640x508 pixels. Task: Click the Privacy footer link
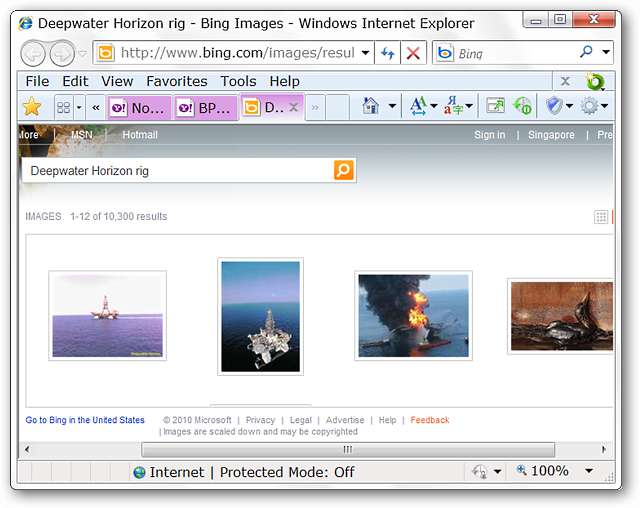click(x=260, y=420)
